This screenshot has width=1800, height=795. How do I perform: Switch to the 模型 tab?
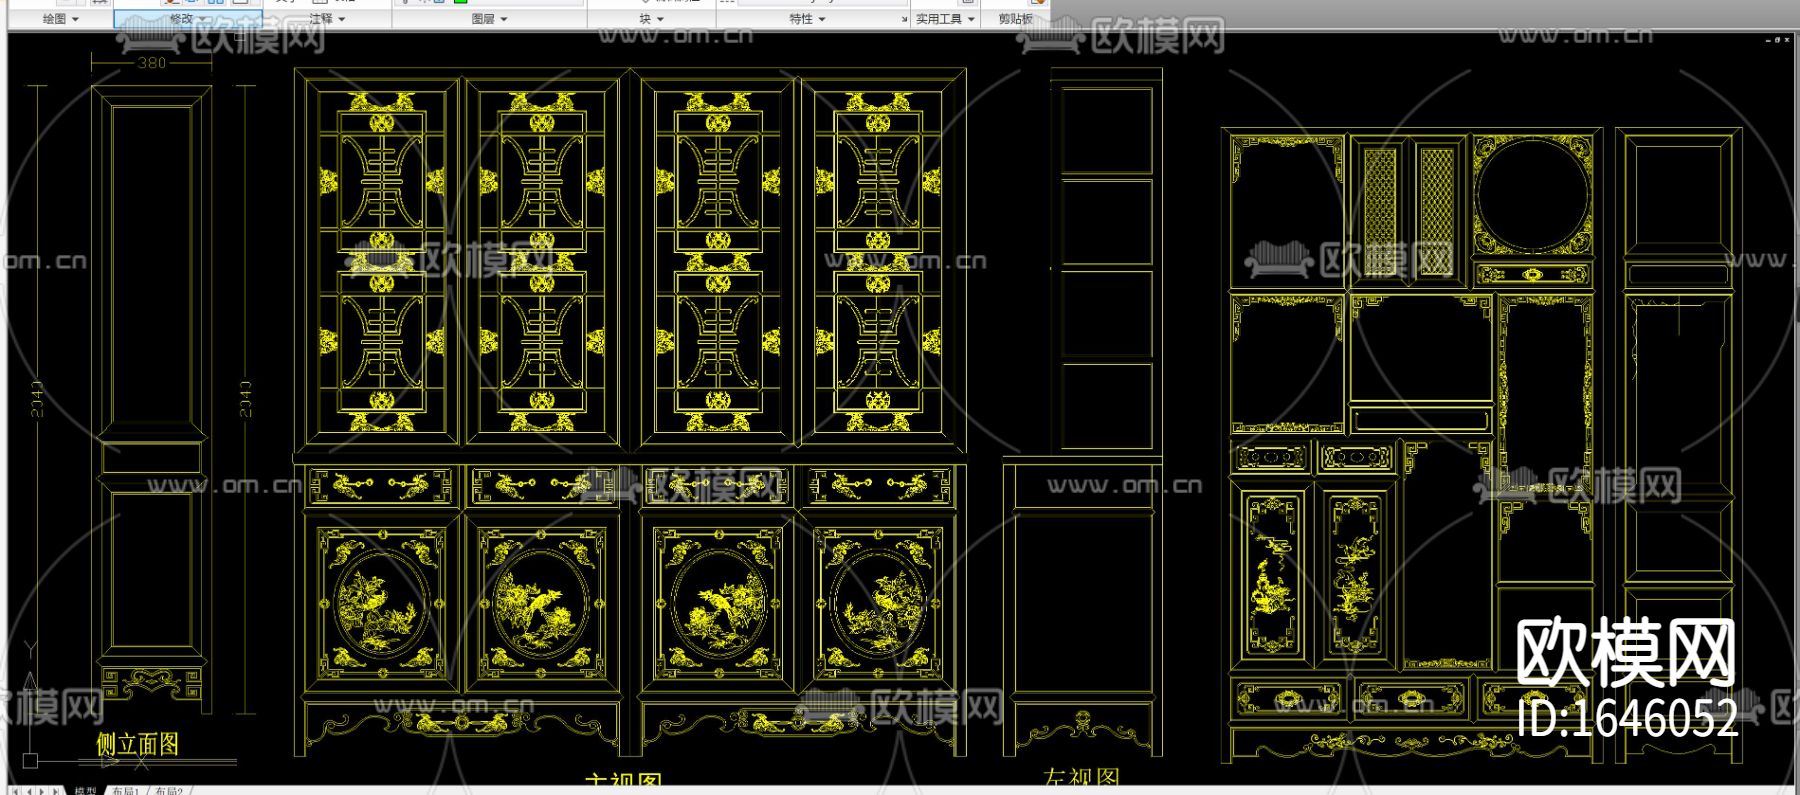(85, 790)
